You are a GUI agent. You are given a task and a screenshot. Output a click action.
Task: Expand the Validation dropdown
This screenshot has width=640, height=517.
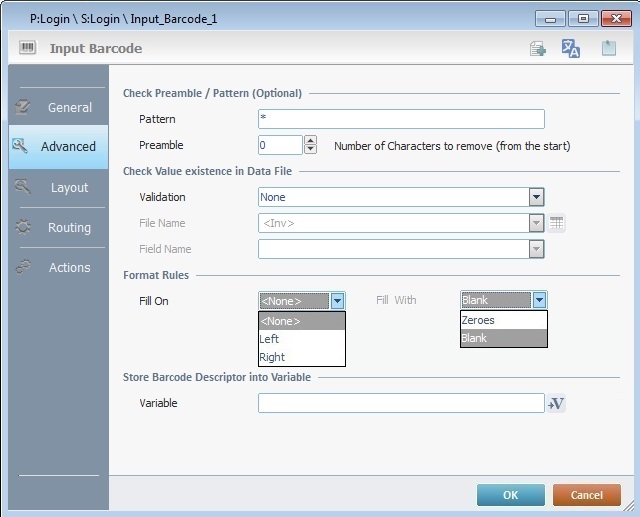pos(536,197)
